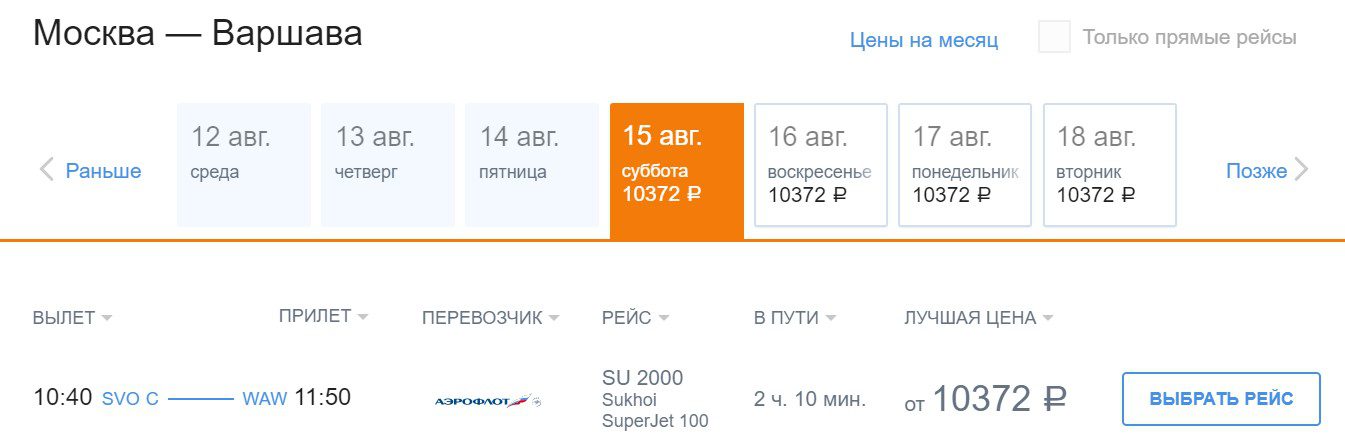Click the sort arrow next to ПРИЛЕТ
Image resolution: width=1345 pixels, height=444 pixels.
(x=362, y=317)
